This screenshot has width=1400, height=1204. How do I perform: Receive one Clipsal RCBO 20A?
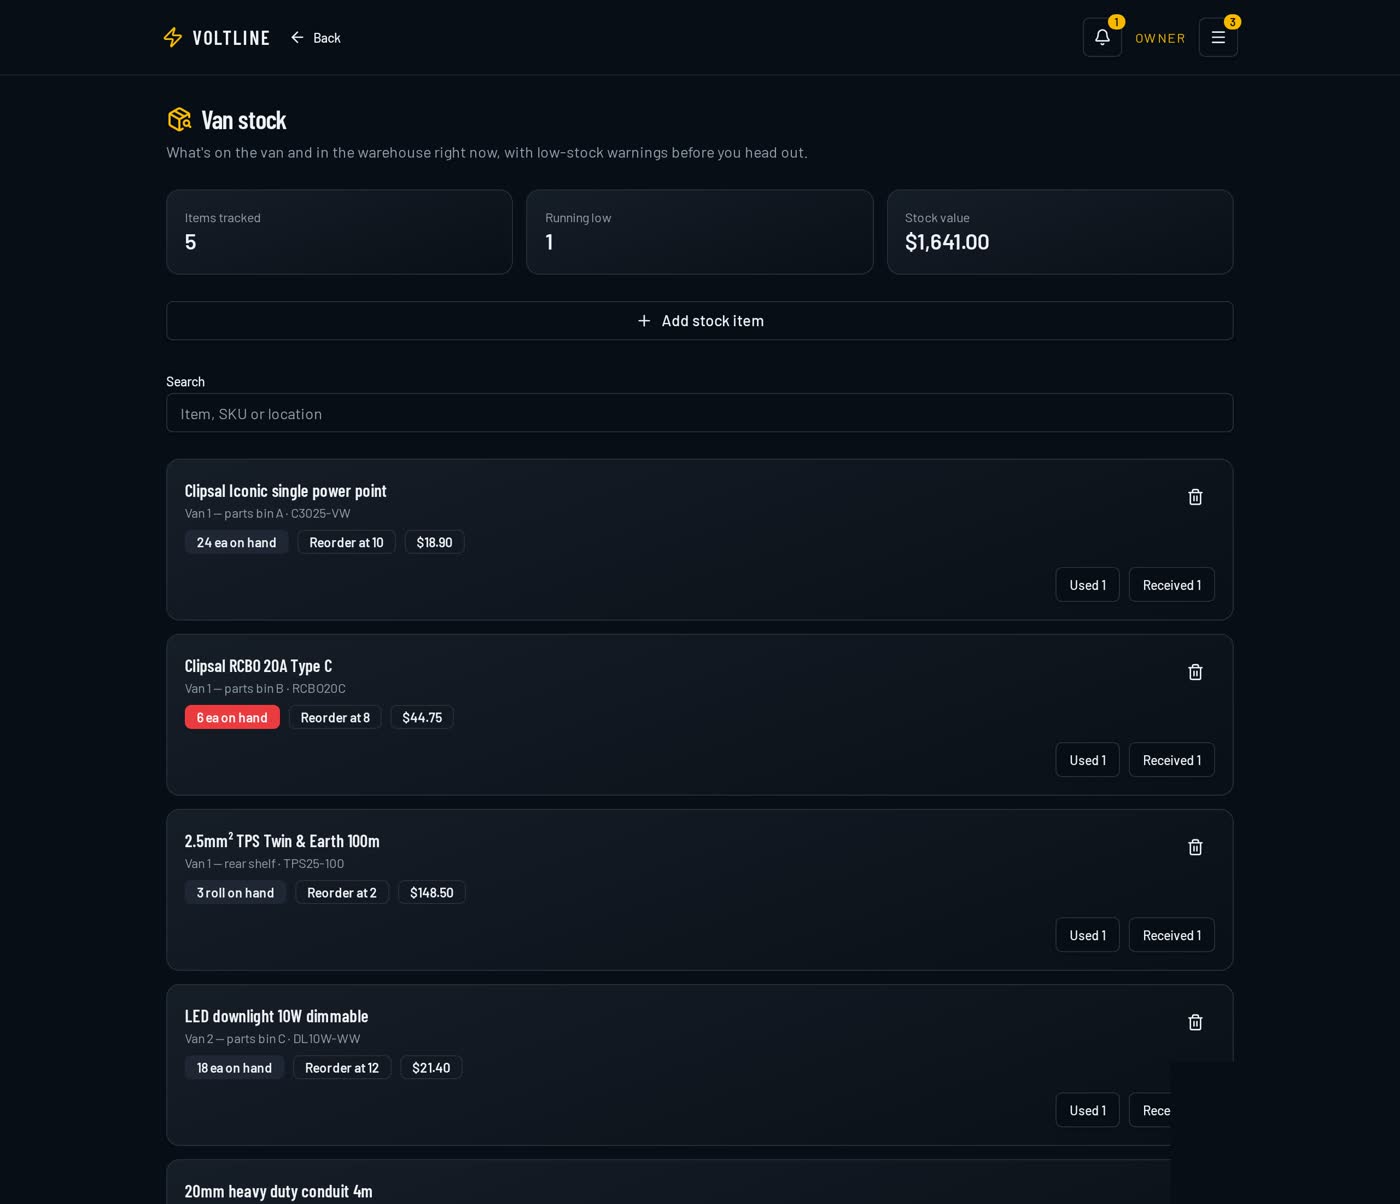click(1172, 760)
